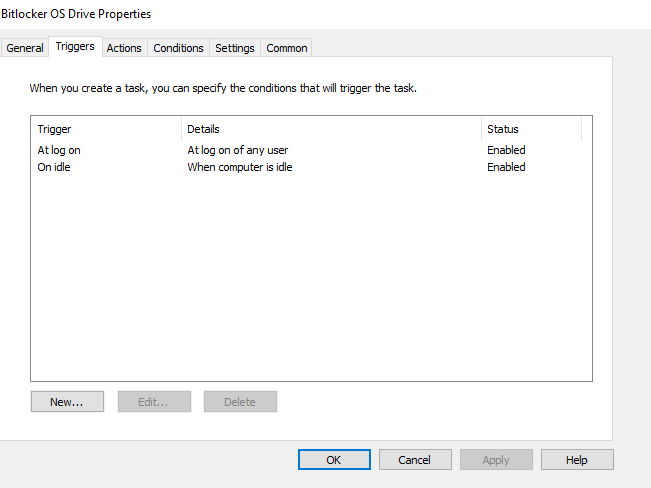Open the Settings tab
Image resolution: width=651 pixels, height=488 pixels.
click(x=235, y=48)
